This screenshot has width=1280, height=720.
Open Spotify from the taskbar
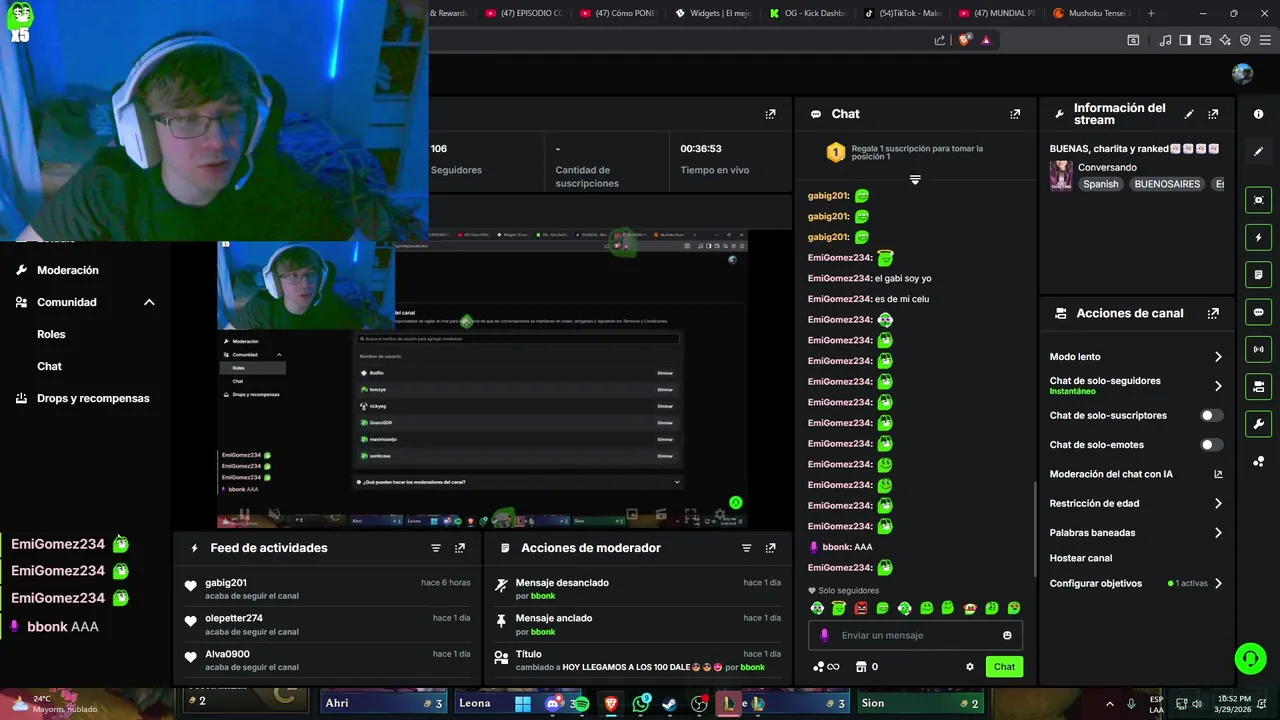[580, 704]
